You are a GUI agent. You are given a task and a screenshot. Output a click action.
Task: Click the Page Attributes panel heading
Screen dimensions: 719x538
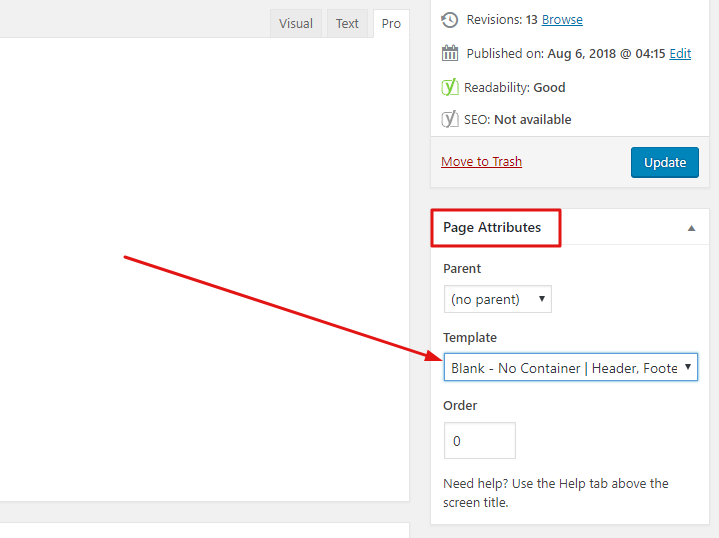pos(492,228)
